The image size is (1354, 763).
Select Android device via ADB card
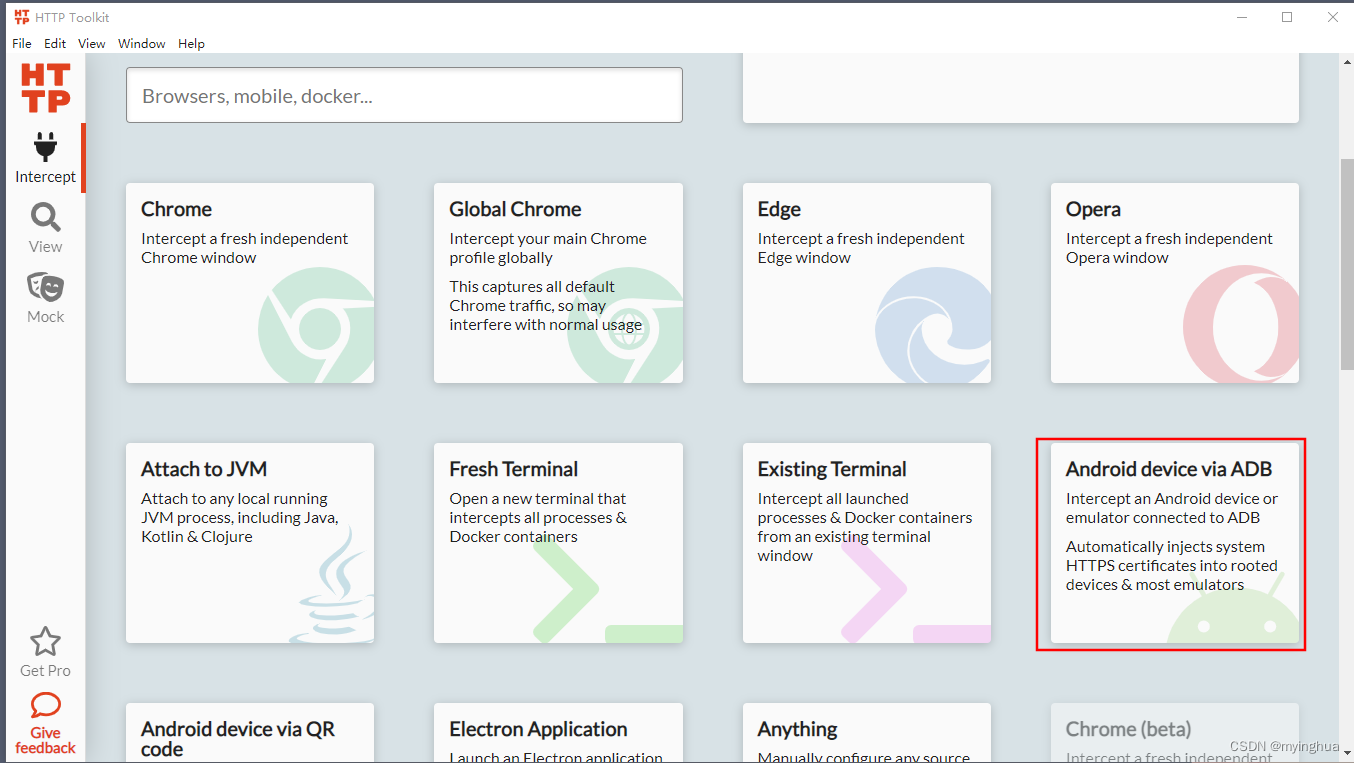tap(1175, 543)
